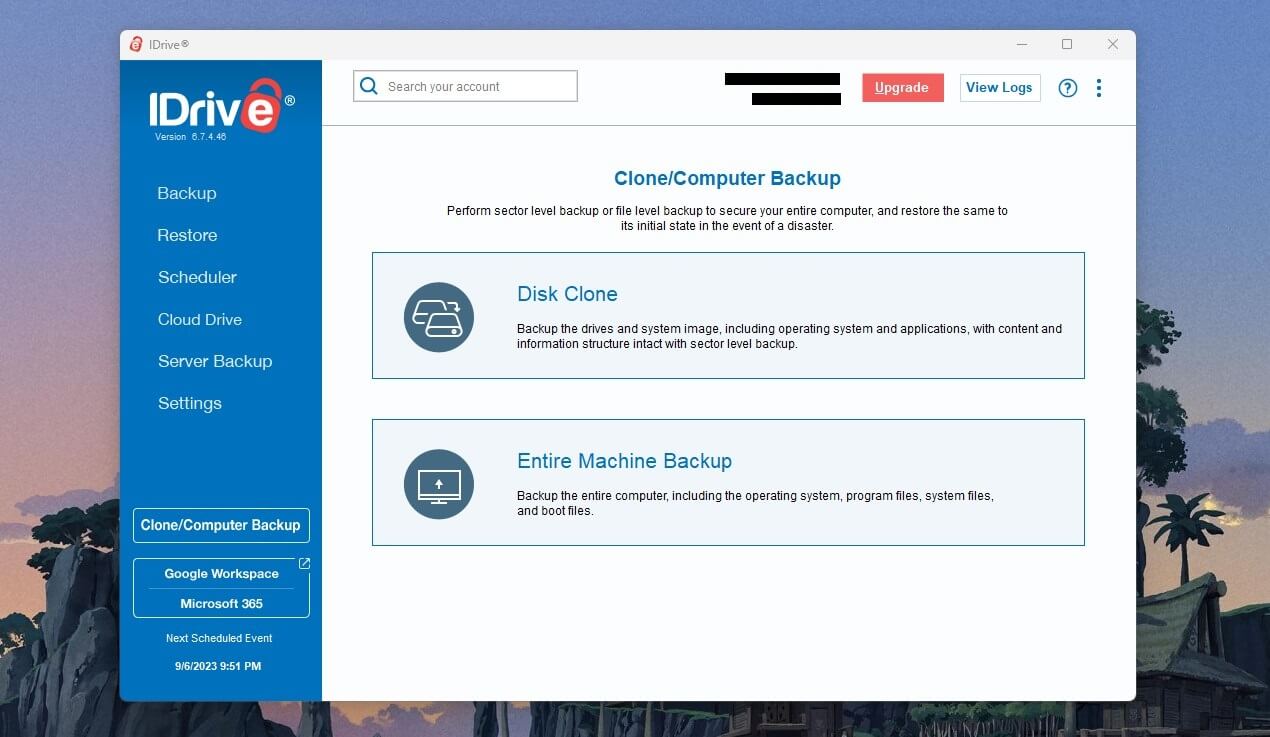
Task: Click the help question mark icon
Action: pyautogui.click(x=1068, y=88)
